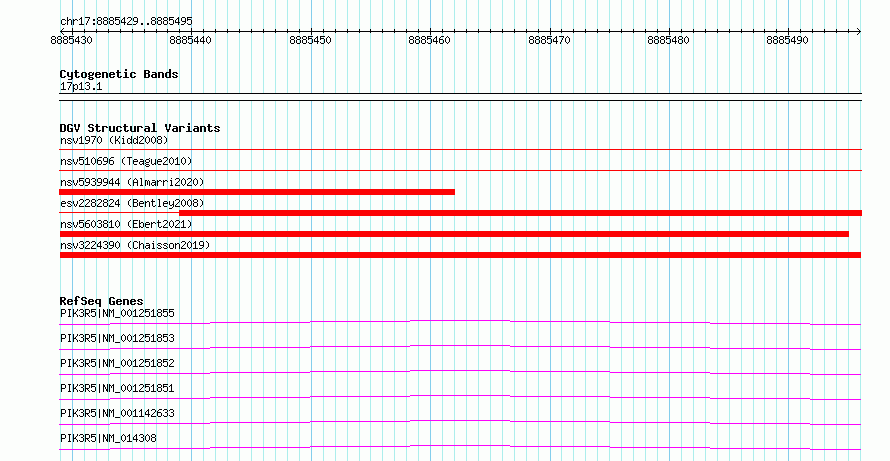The height and width of the screenshot is (461, 890).
Task: Click ruler position 8885450
Action: [310, 40]
